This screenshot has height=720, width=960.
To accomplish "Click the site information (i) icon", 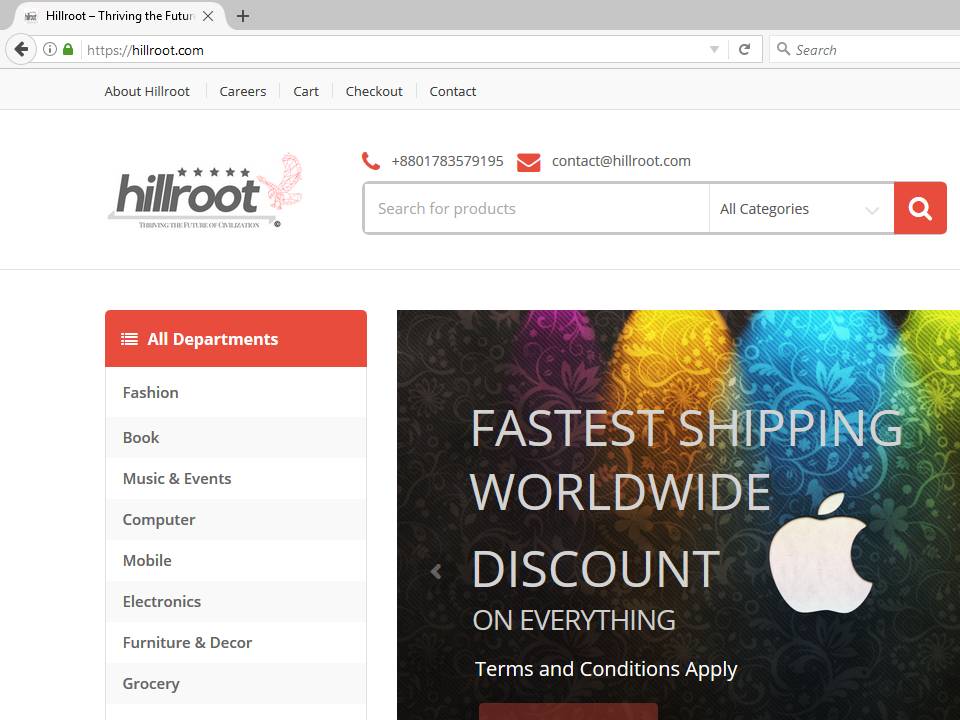I will coord(50,49).
